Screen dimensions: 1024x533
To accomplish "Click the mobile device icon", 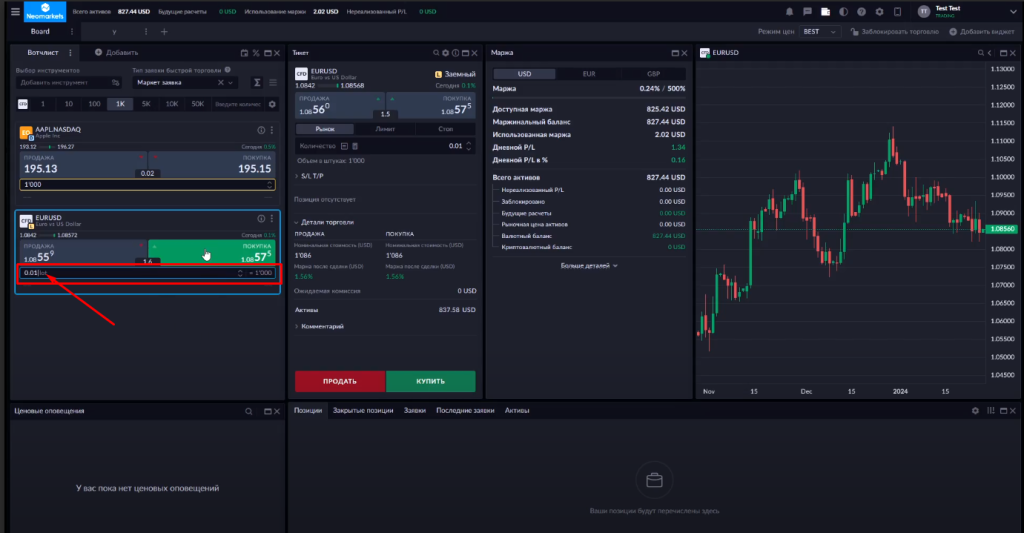I will 897,12.
